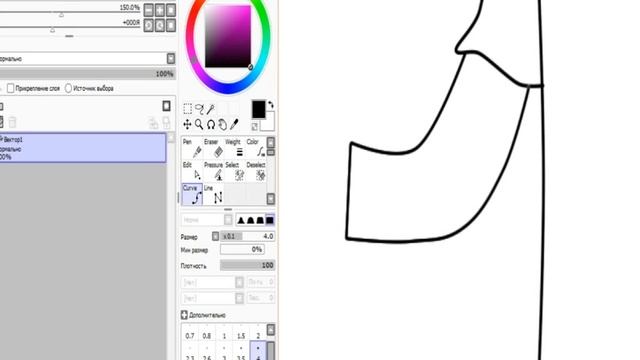Image resolution: width=640 pixels, height=360 pixels.
Task: Choose the vector Color tool
Action: pos(256,148)
